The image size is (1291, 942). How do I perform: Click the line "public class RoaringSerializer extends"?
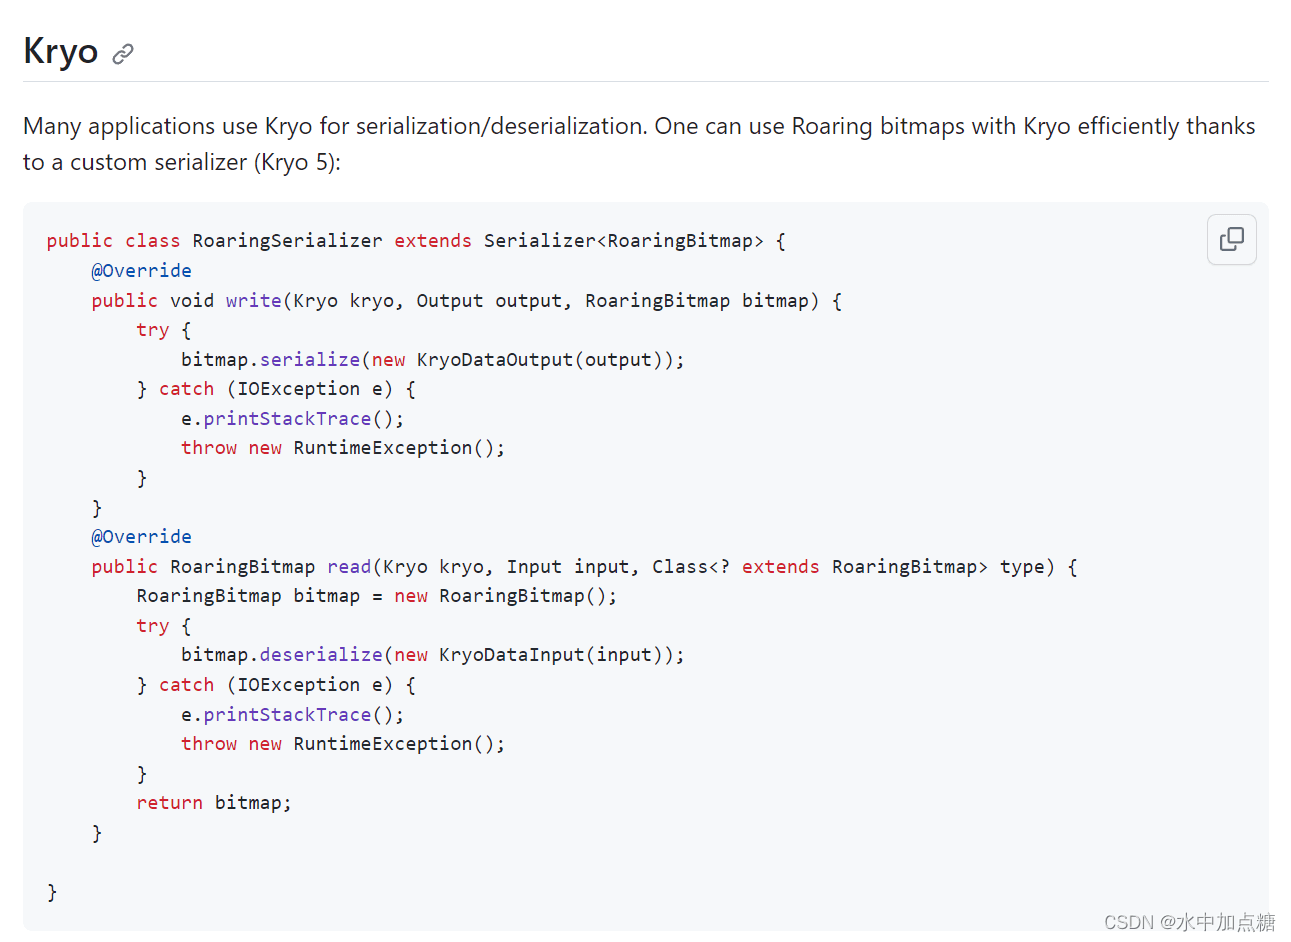pyautogui.click(x=416, y=241)
